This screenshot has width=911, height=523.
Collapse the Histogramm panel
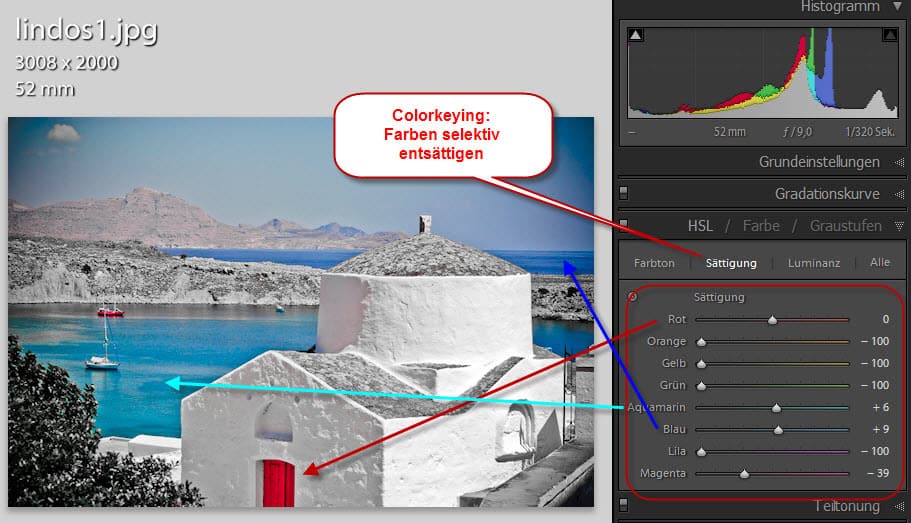[x=899, y=7]
